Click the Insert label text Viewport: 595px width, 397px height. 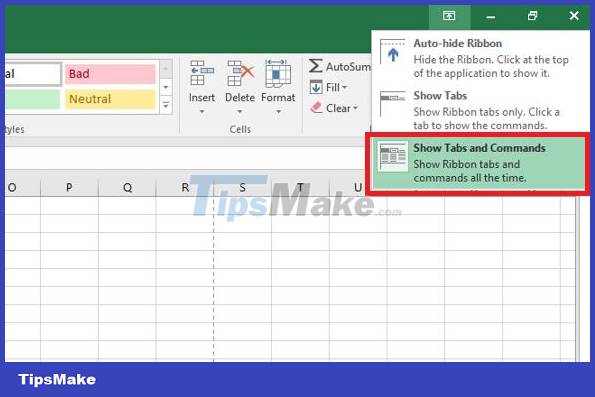(x=202, y=98)
